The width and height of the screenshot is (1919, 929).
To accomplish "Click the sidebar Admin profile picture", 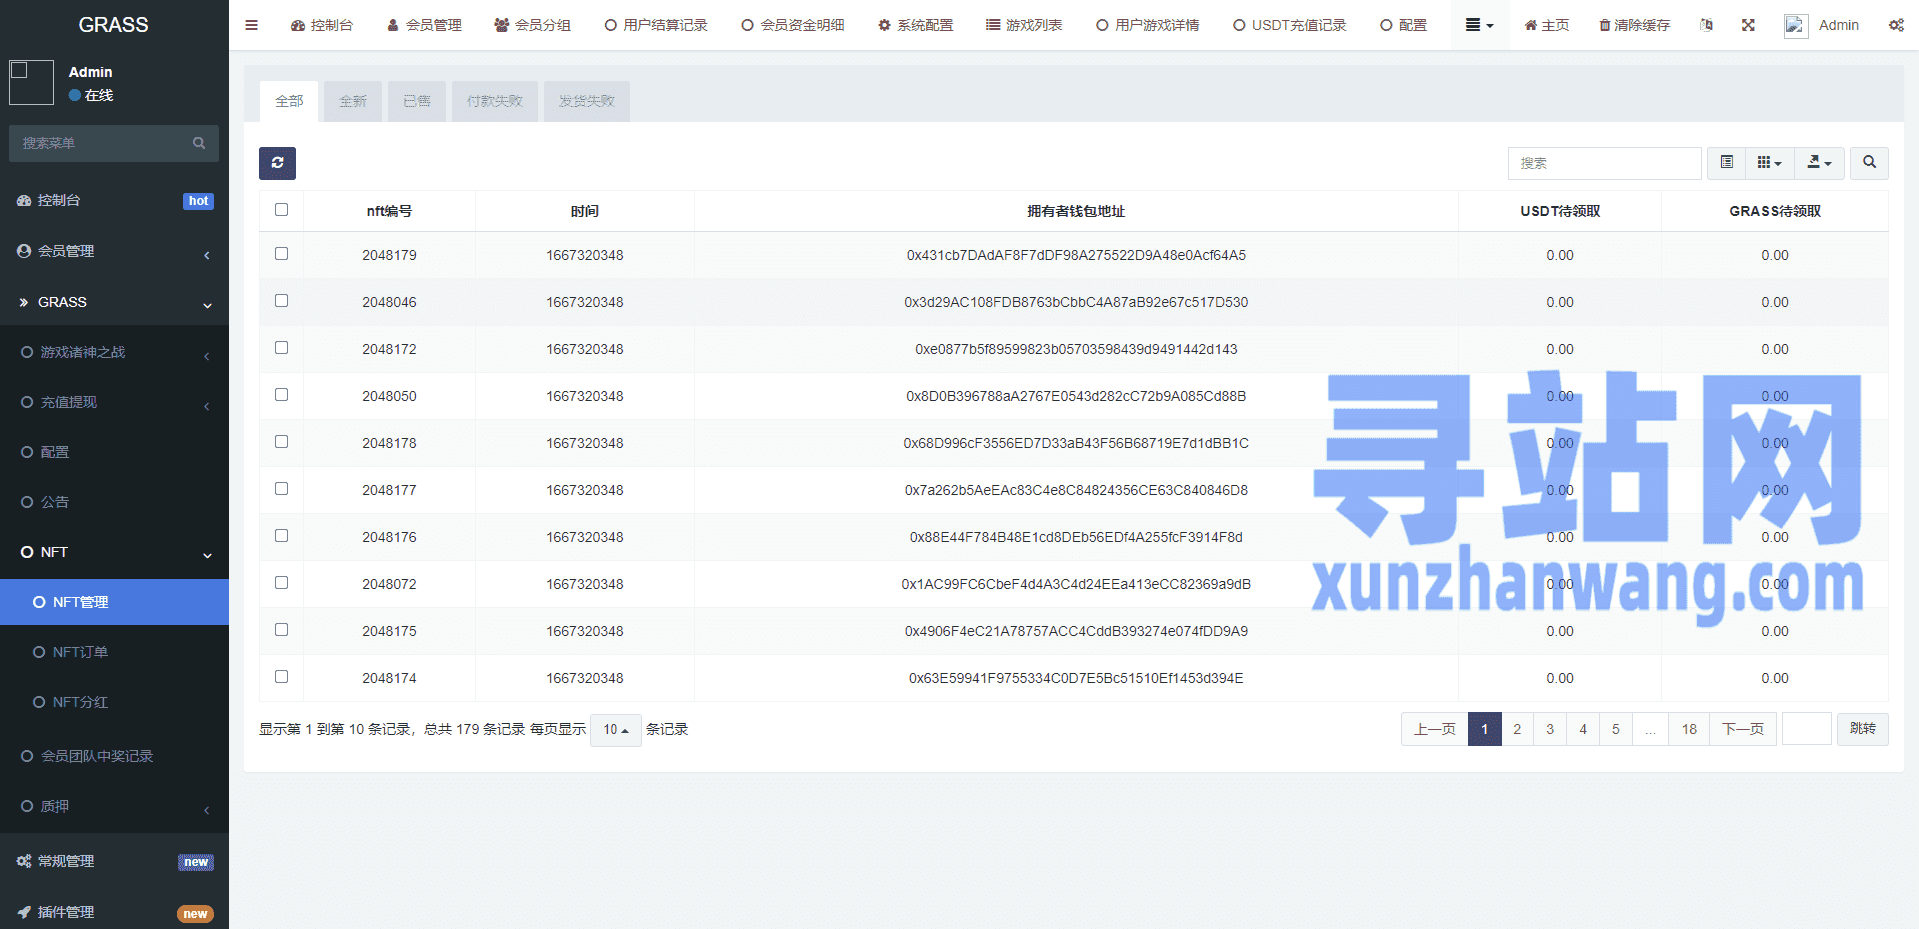I will (31, 82).
